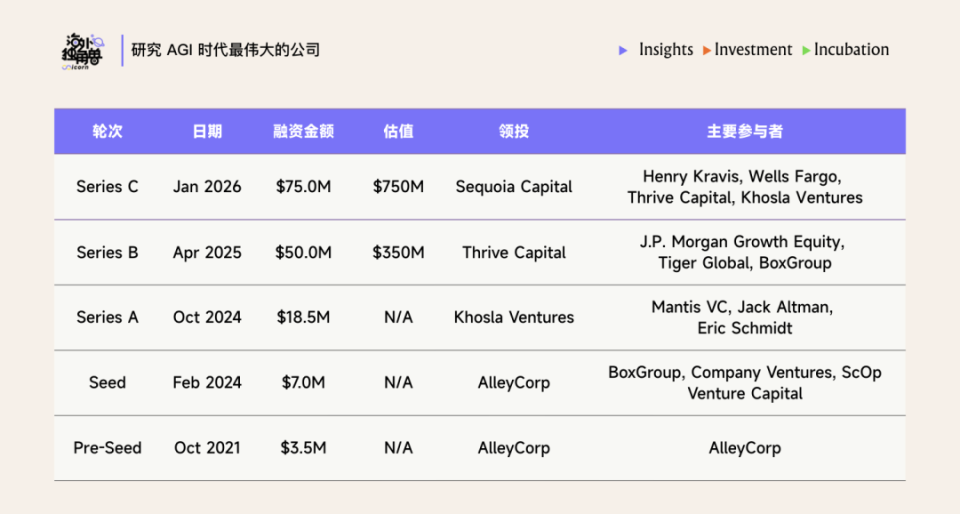Click the unicorn logo in the header

83,51
